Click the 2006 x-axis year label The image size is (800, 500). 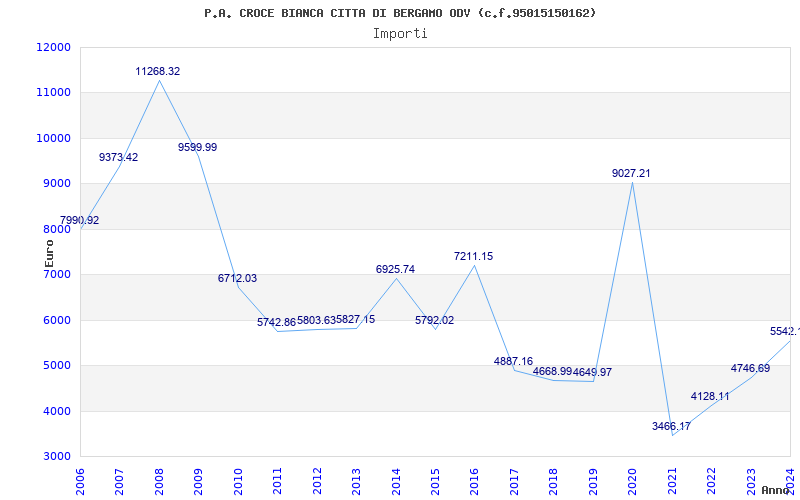tap(80, 481)
